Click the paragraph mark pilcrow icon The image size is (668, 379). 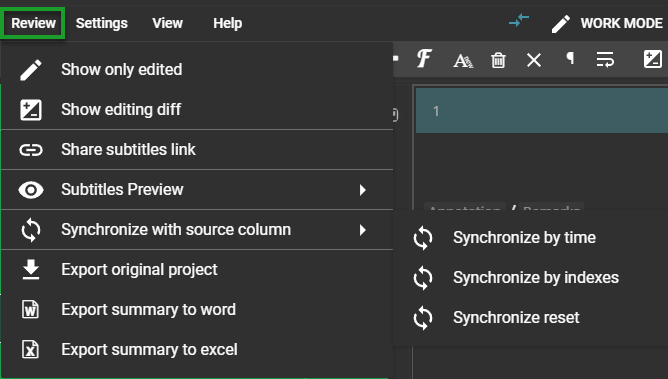click(570, 58)
